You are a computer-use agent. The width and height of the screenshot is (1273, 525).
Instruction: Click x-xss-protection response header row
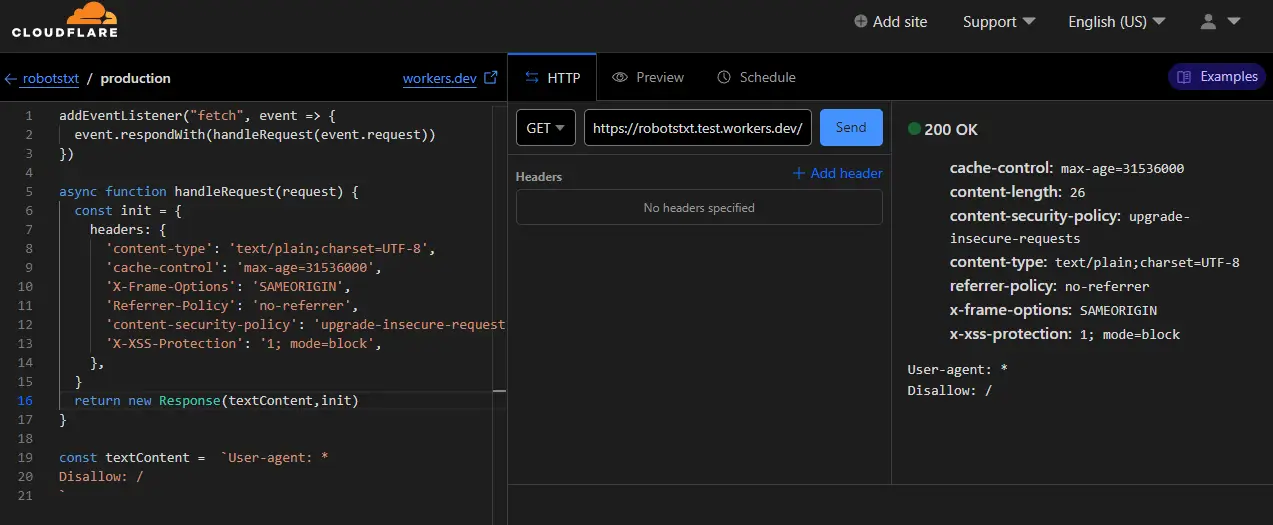[x=1065, y=334]
